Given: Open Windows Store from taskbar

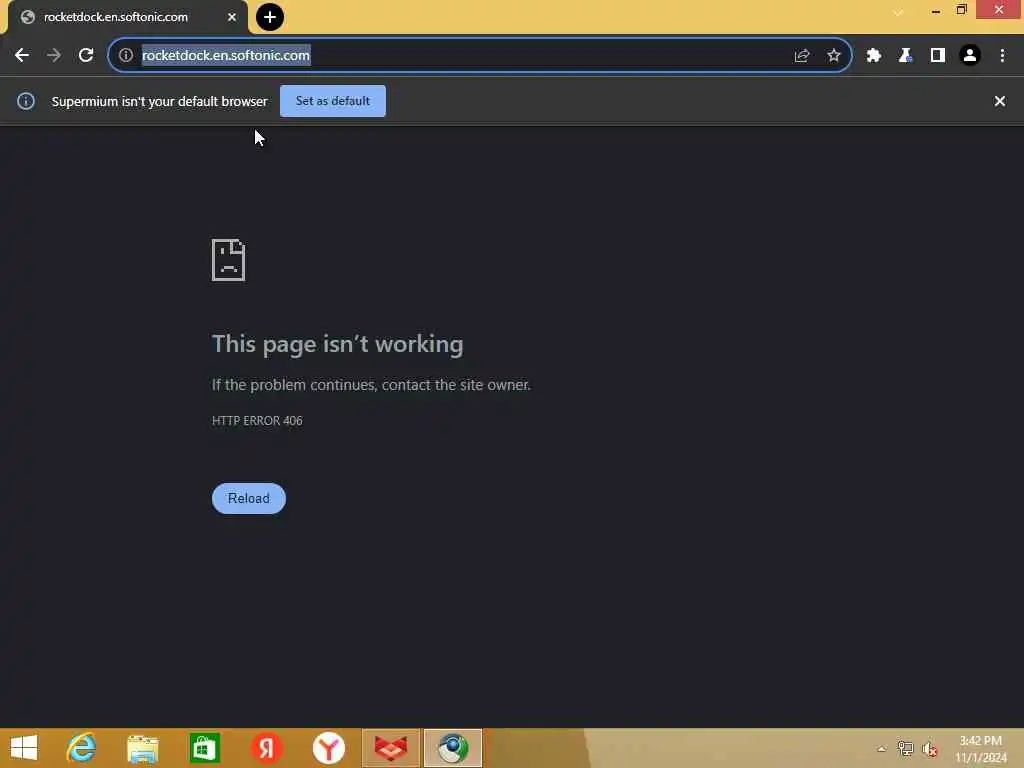Looking at the screenshot, I should pos(204,748).
